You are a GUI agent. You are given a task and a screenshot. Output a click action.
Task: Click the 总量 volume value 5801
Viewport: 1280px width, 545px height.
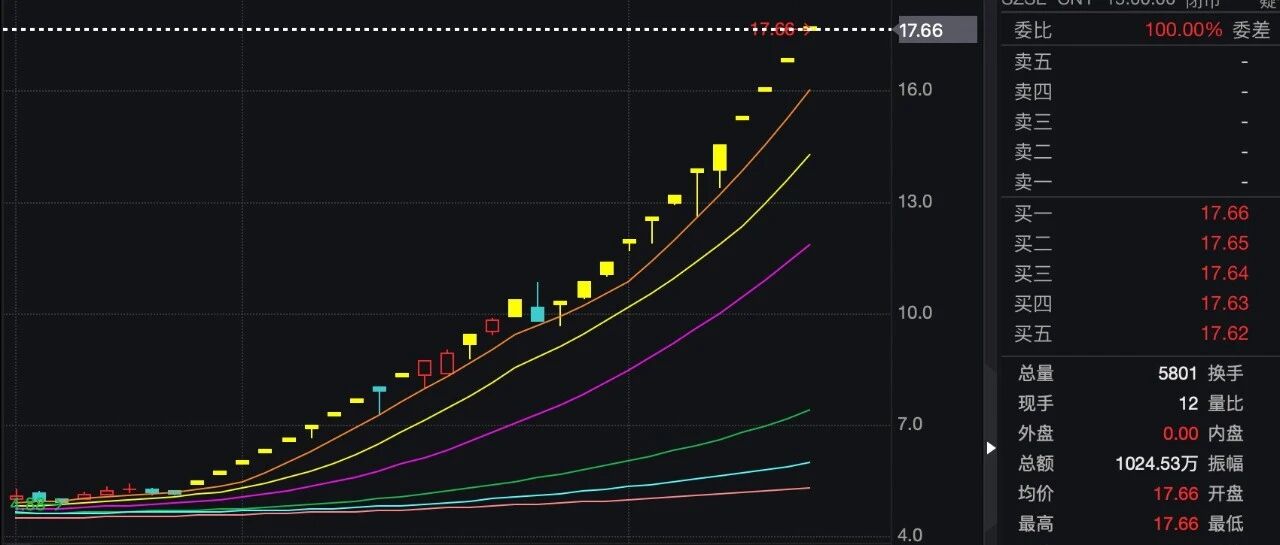click(1178, 373)
